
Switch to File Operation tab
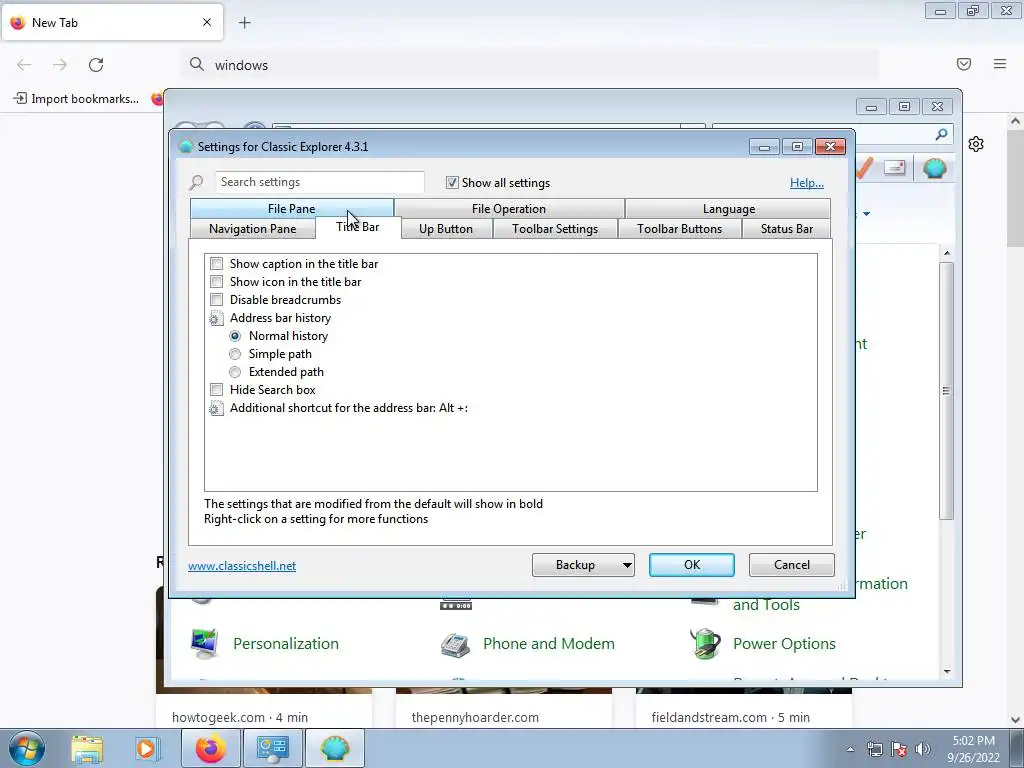point(509,208)
